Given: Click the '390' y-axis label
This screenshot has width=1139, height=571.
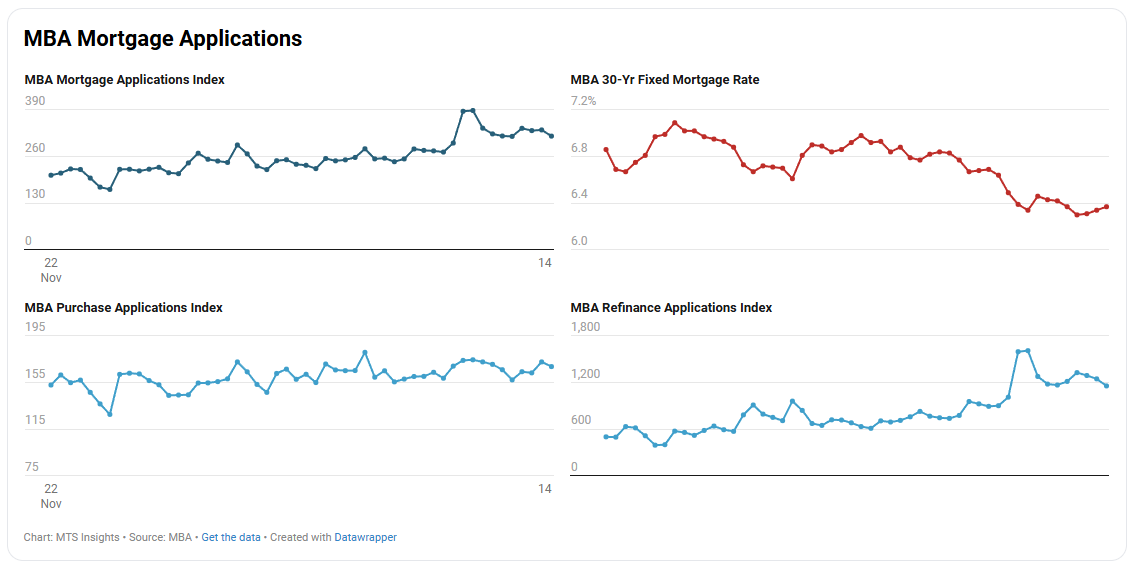Looking at the screenshot, I should pyautogui.click(x=35, y=101).
